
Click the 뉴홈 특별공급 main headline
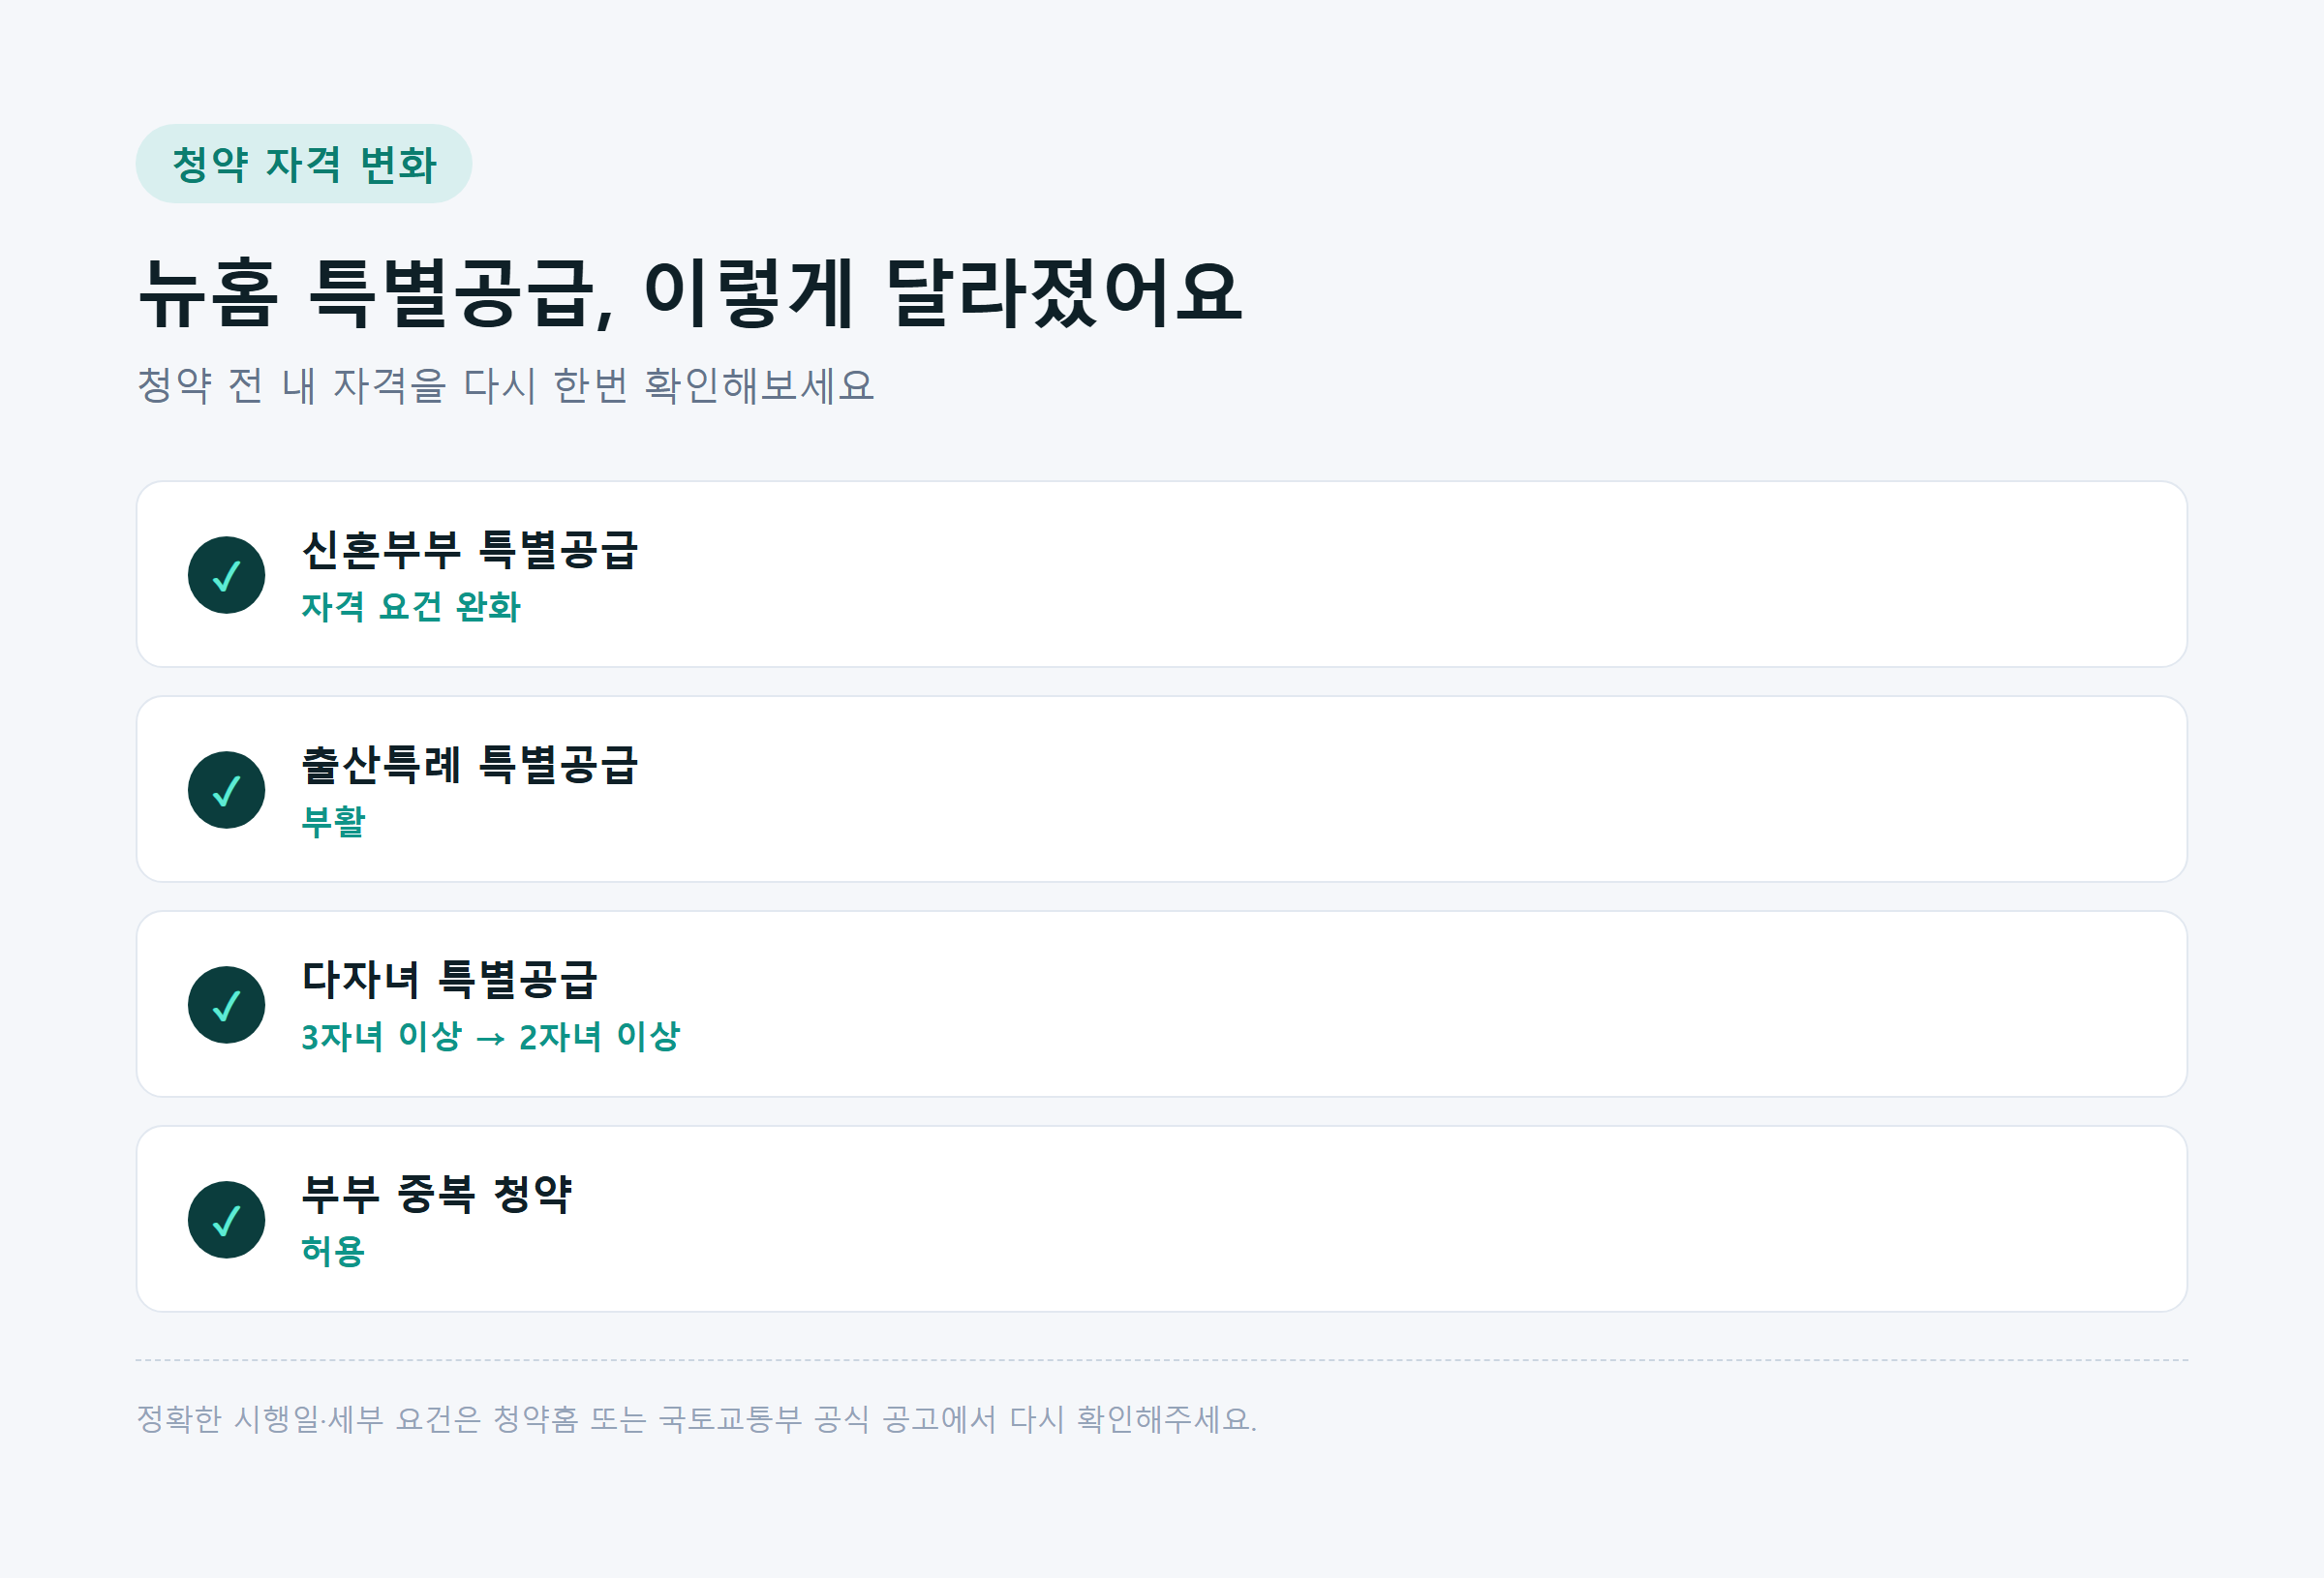[690, 292]
